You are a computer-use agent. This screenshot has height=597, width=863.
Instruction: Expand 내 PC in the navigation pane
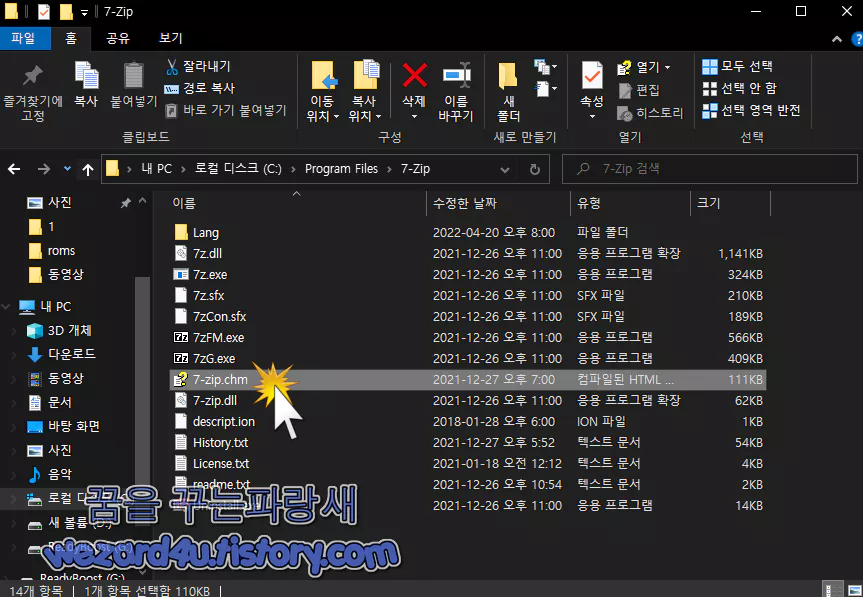tap(6, 306)
